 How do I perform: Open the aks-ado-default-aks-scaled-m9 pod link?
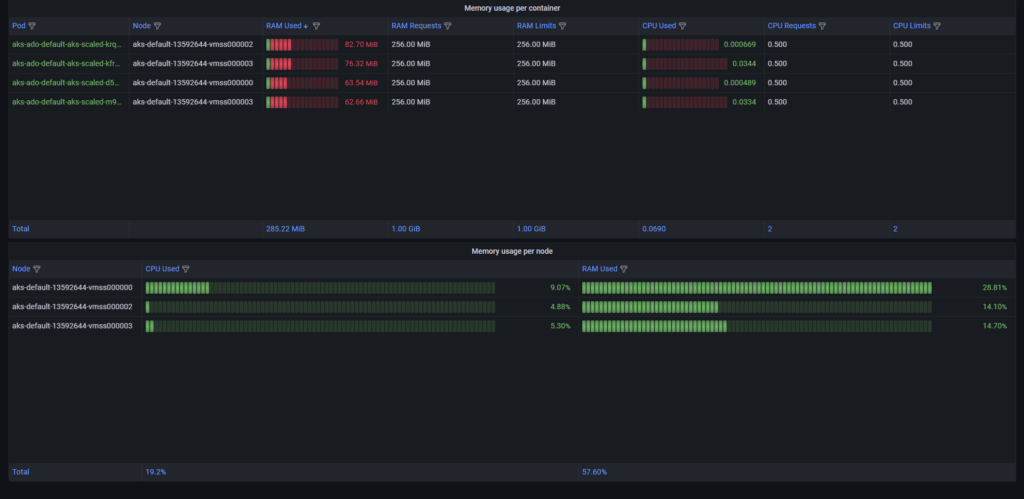66,102
